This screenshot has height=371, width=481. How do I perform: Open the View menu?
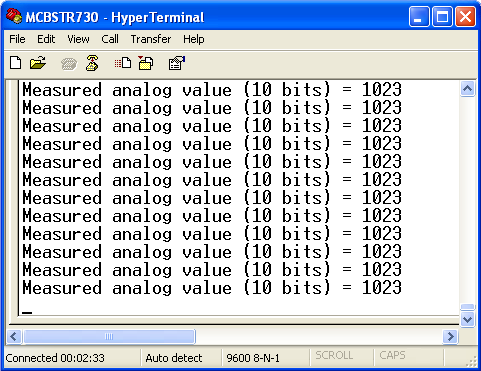tap(78, 39)
